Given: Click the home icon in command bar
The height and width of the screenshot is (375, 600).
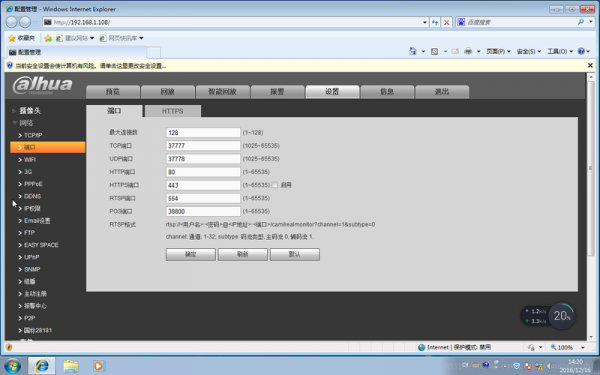Looking at the screenshot, I should [x=412, y=51].
